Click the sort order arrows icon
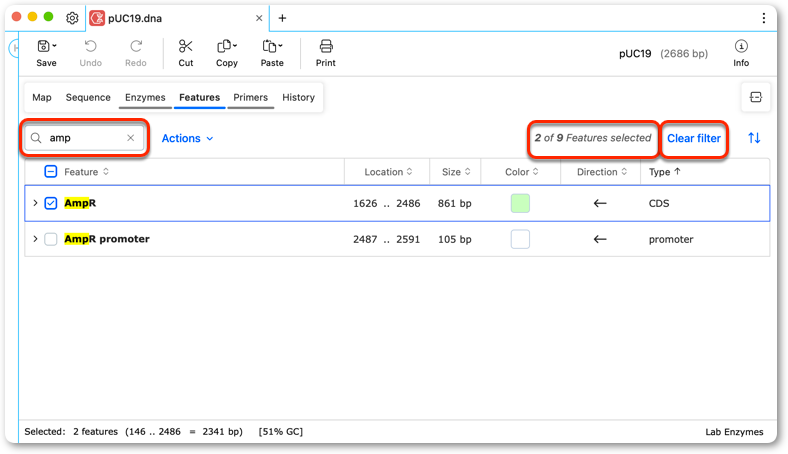Viewport: 788px width, 454px height. pyautogui.click(x=754, y=138)
